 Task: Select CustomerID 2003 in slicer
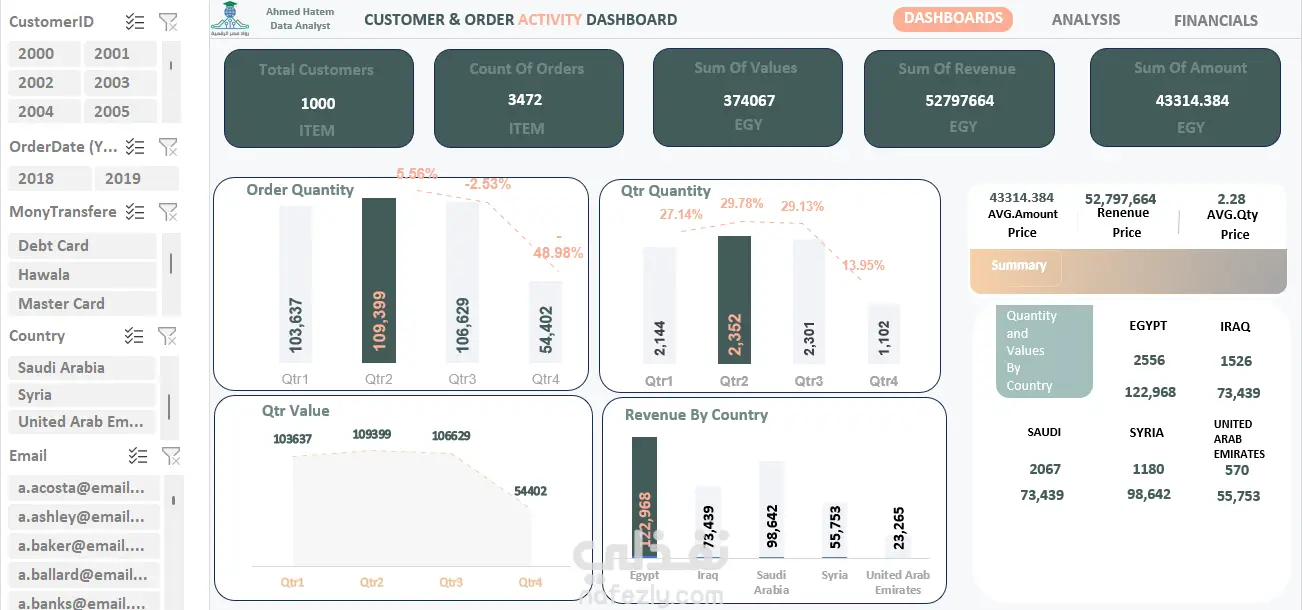121,83
